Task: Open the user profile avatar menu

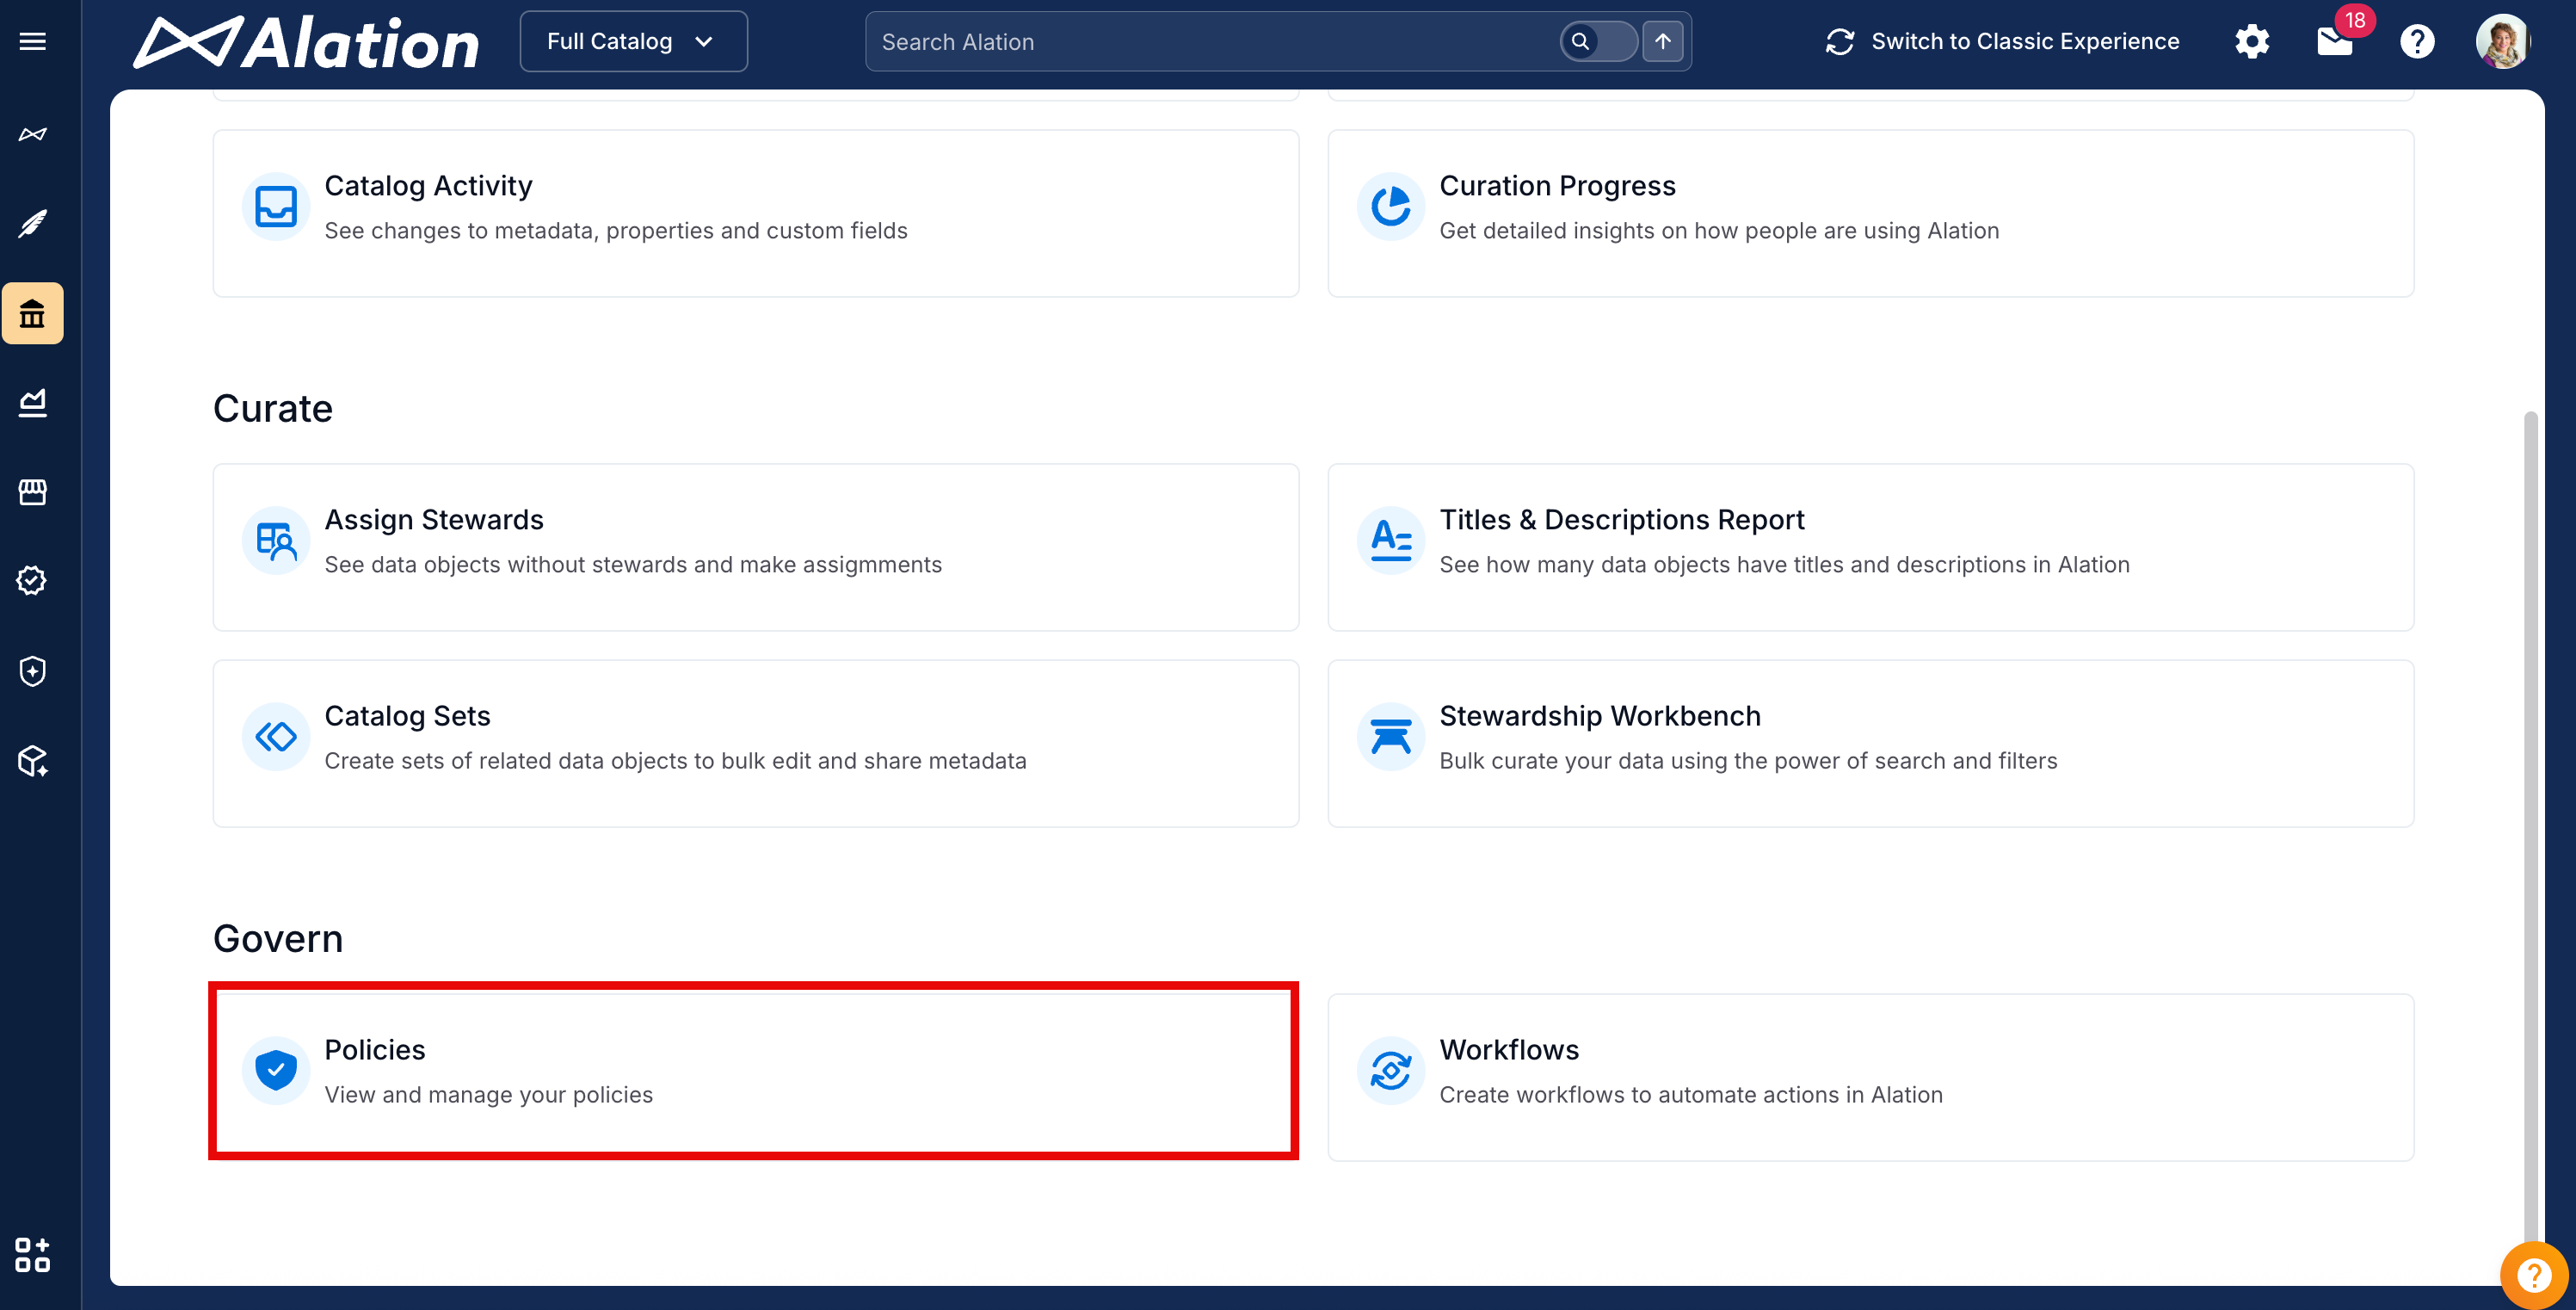Action: (x=2501, y=41)
